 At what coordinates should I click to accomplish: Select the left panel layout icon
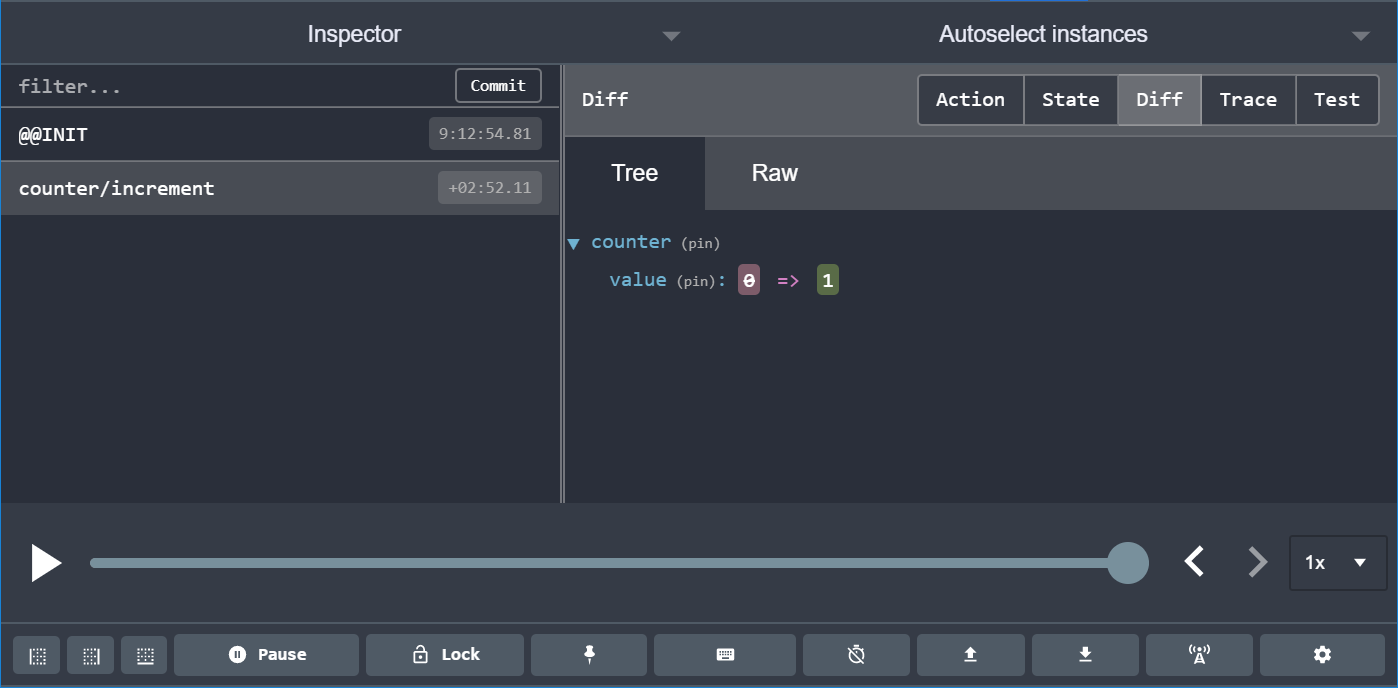point(36,655)
